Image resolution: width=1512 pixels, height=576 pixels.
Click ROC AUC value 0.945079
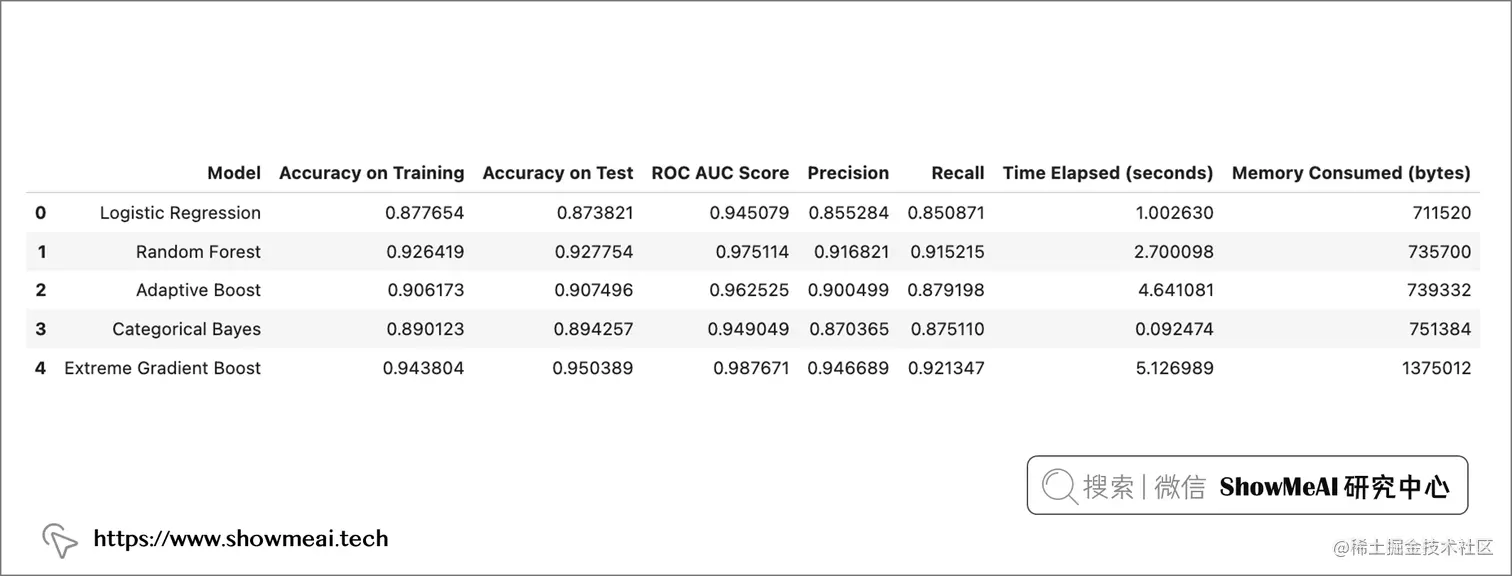[750, 213]
